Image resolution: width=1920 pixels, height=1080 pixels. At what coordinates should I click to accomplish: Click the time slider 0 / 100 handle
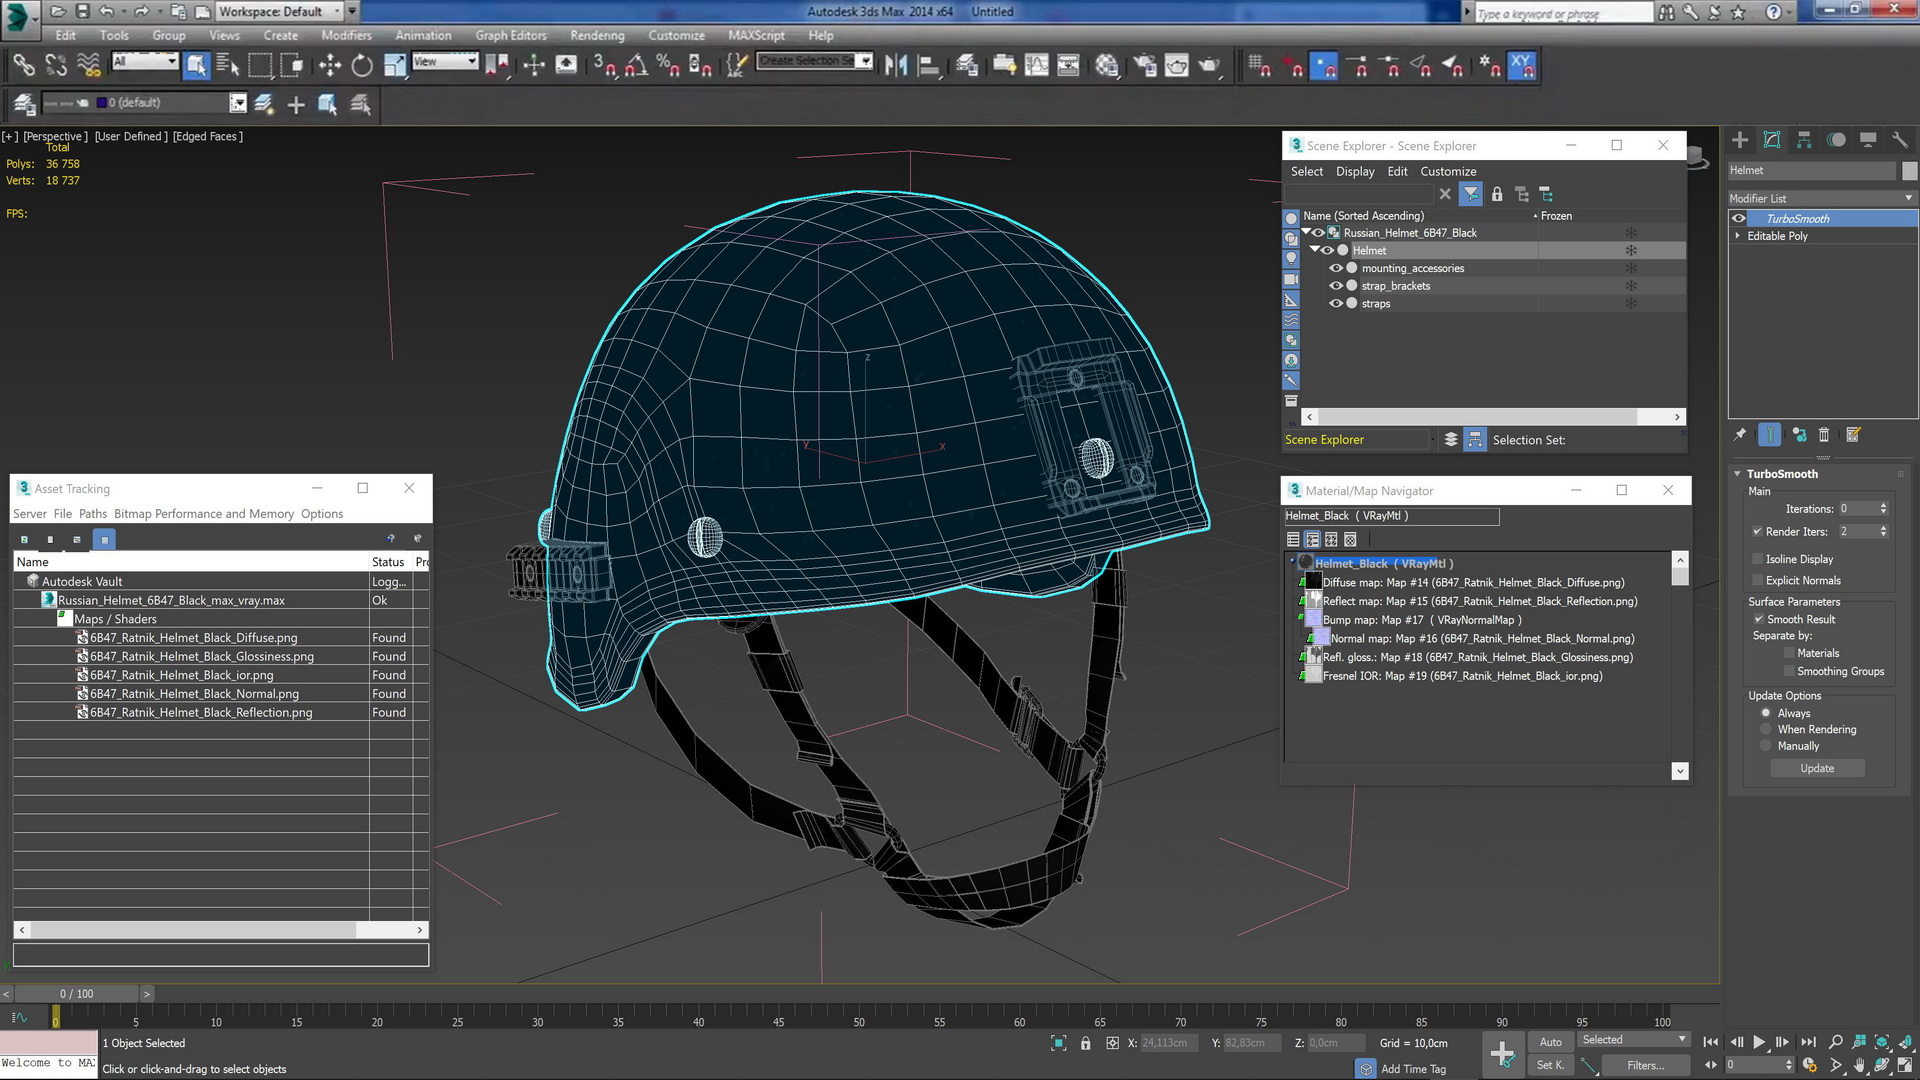click(x=76, y=994)
